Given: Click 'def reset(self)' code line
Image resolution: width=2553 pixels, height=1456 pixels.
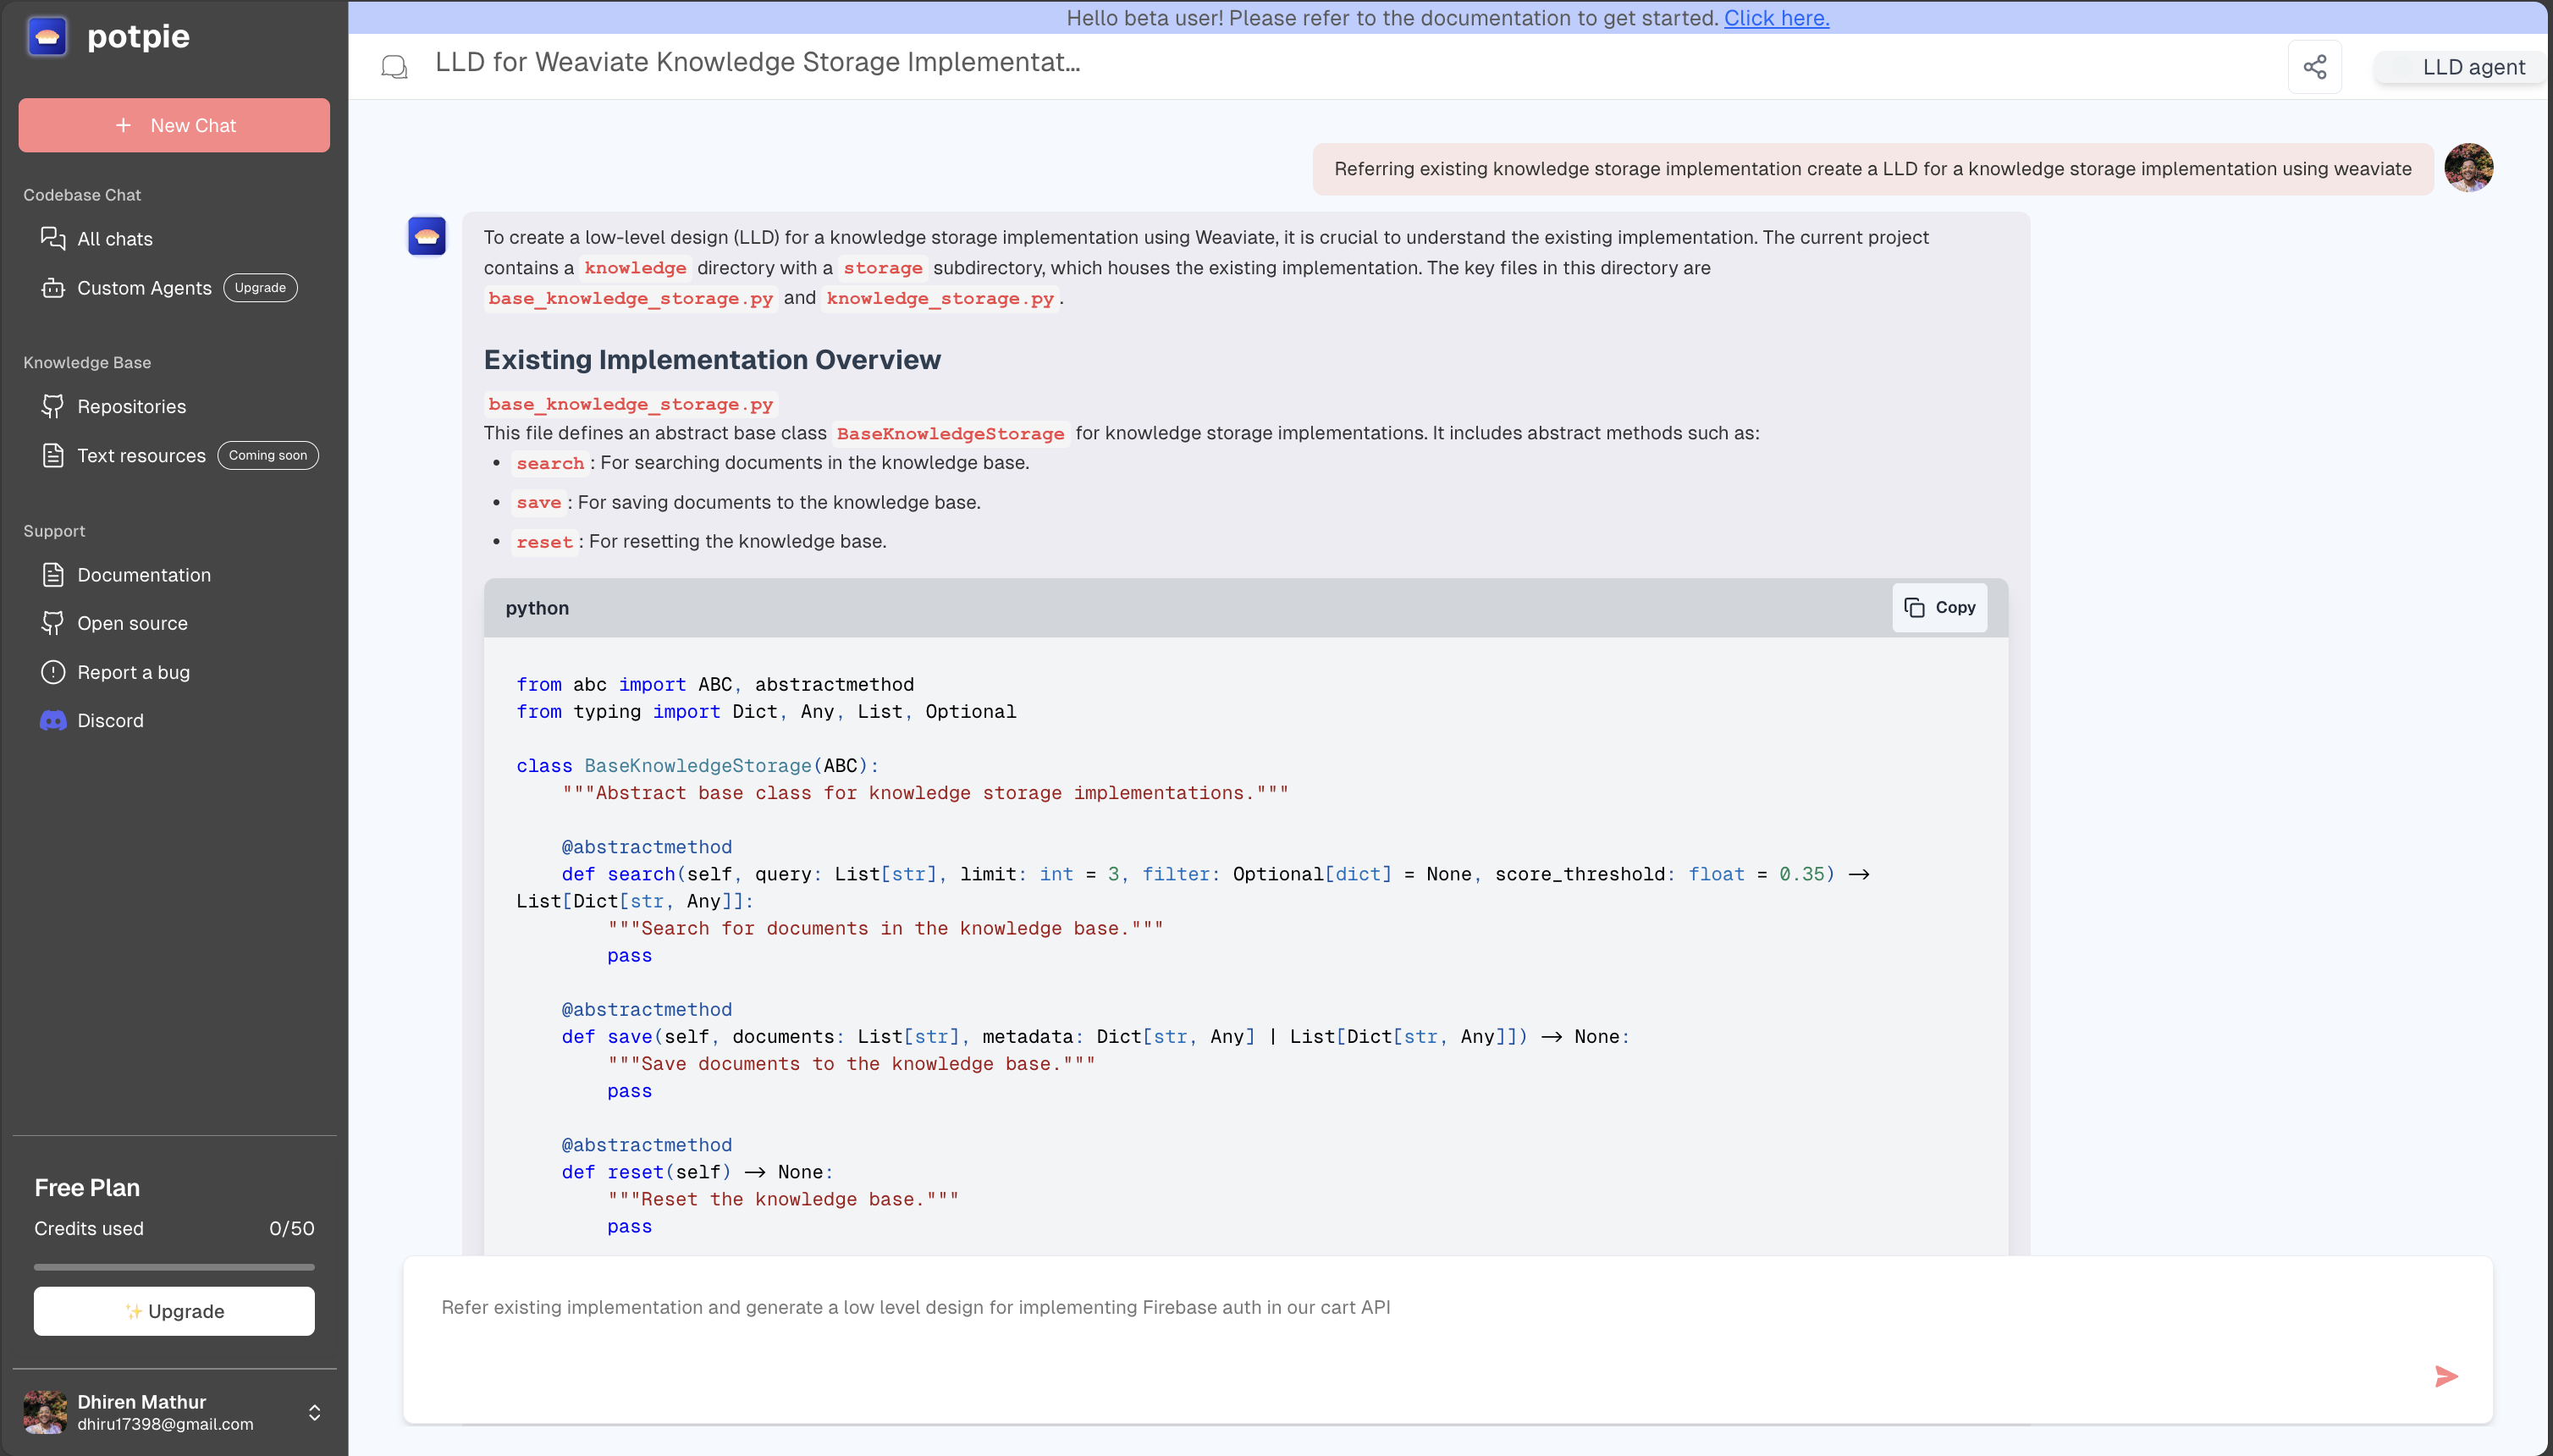Looking at the screenshot, I should (697, 1172).
